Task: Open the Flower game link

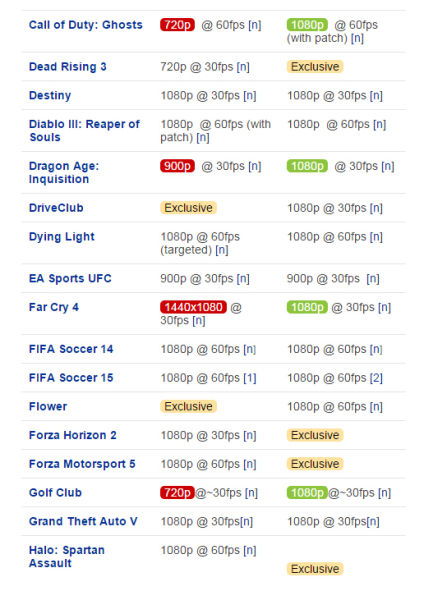Action: pos(48,406)
